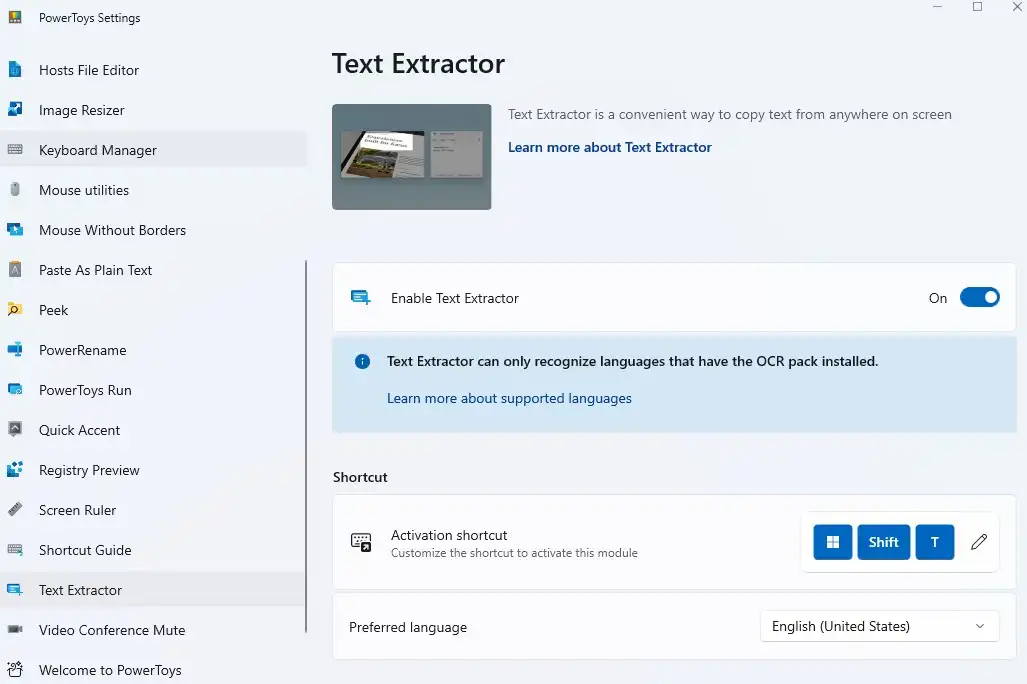Navigate to Mouse Without Borders

click(153, 230)
